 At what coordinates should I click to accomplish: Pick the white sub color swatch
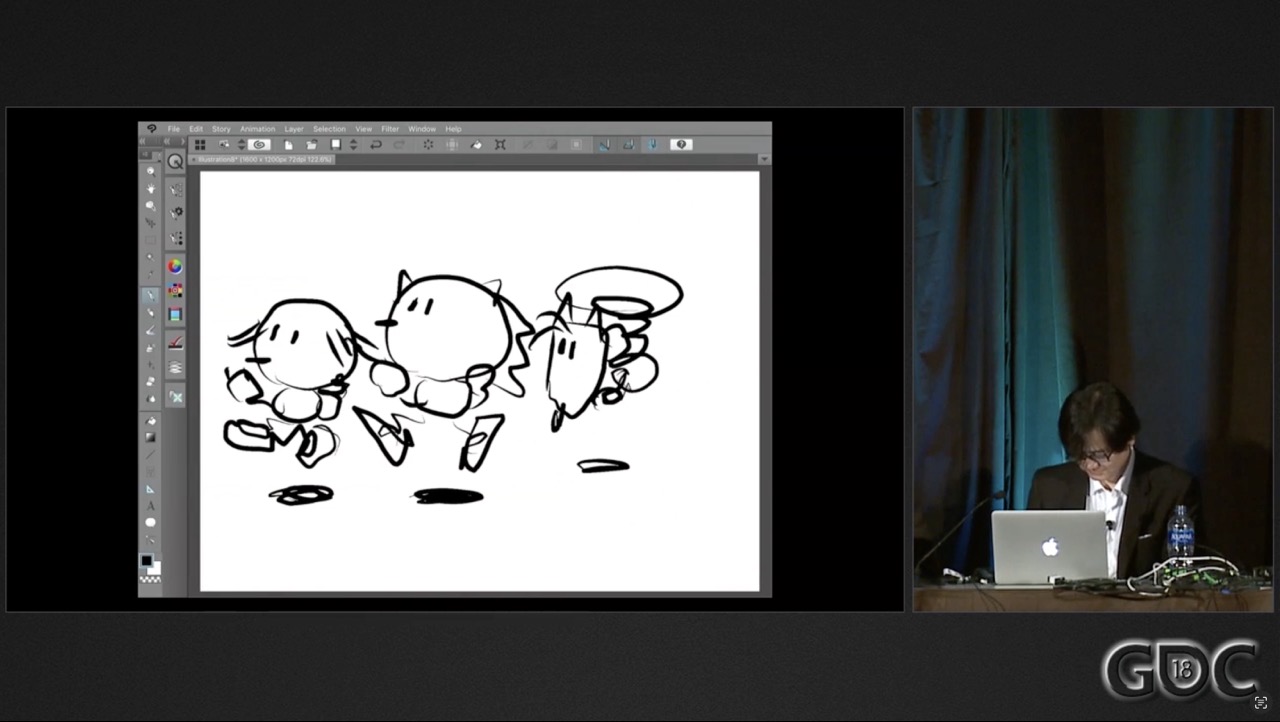154,568
